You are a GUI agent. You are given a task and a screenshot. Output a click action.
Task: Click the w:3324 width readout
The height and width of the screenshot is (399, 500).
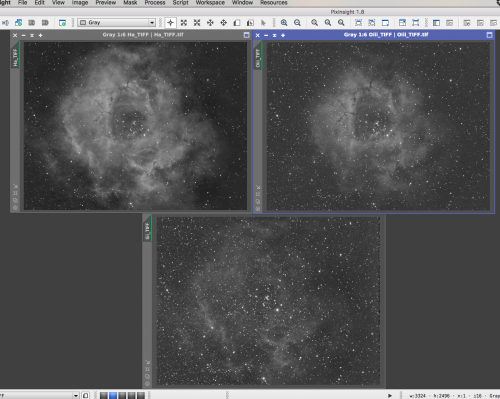click(418, 396)
